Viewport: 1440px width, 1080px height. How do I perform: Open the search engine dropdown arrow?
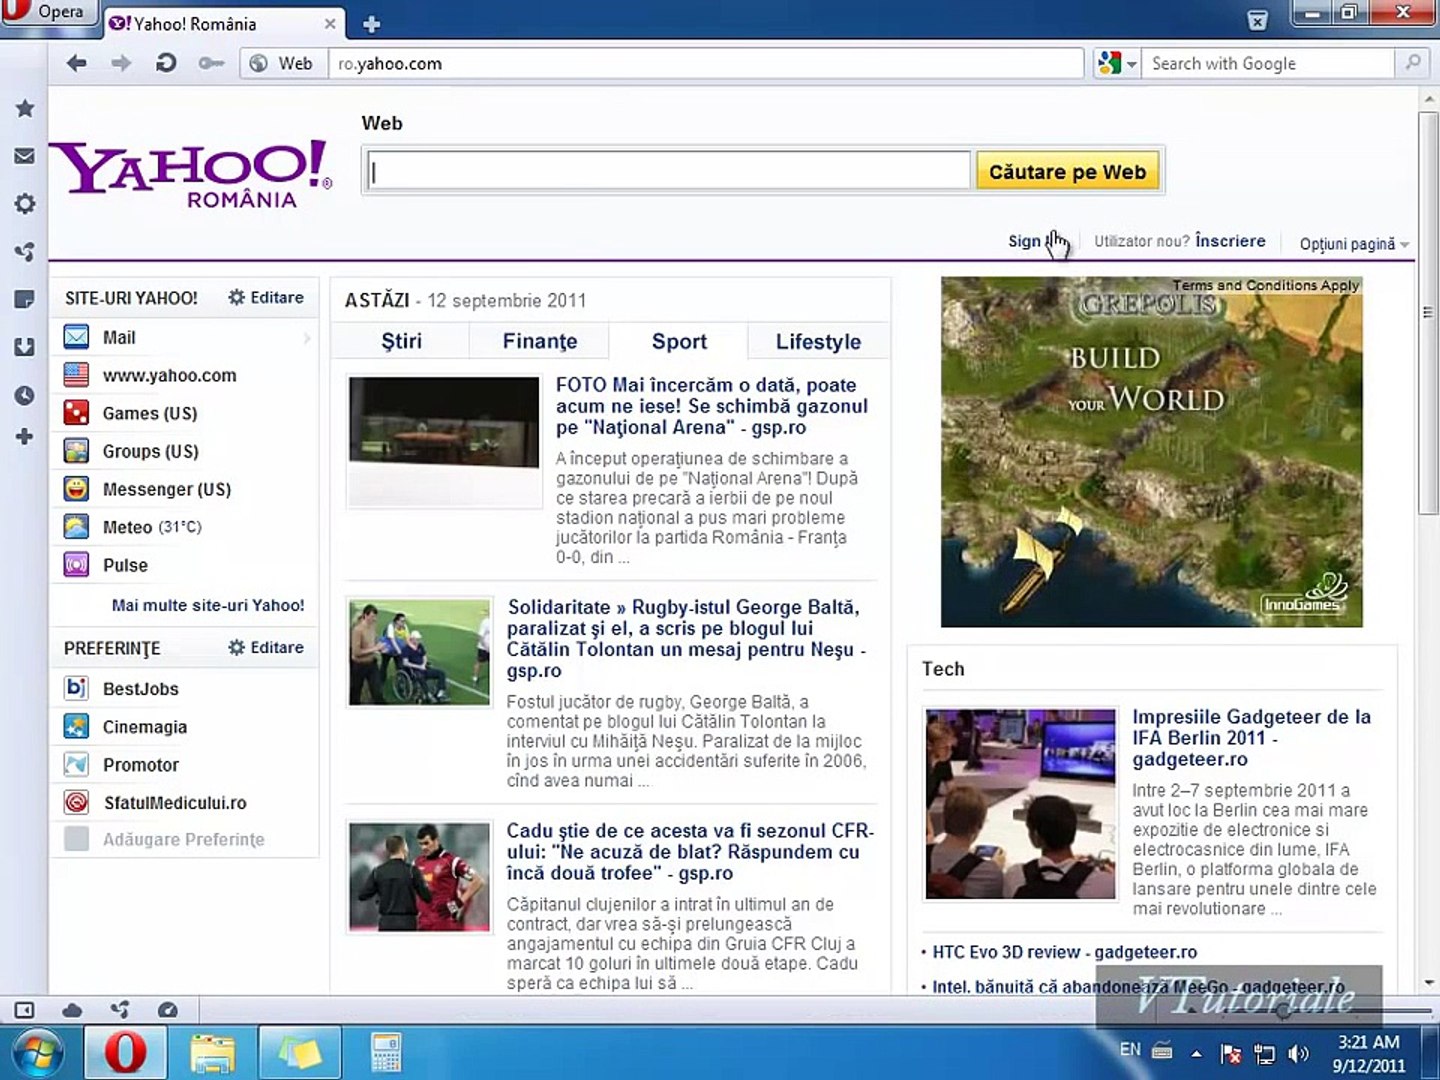point(1131,64)
